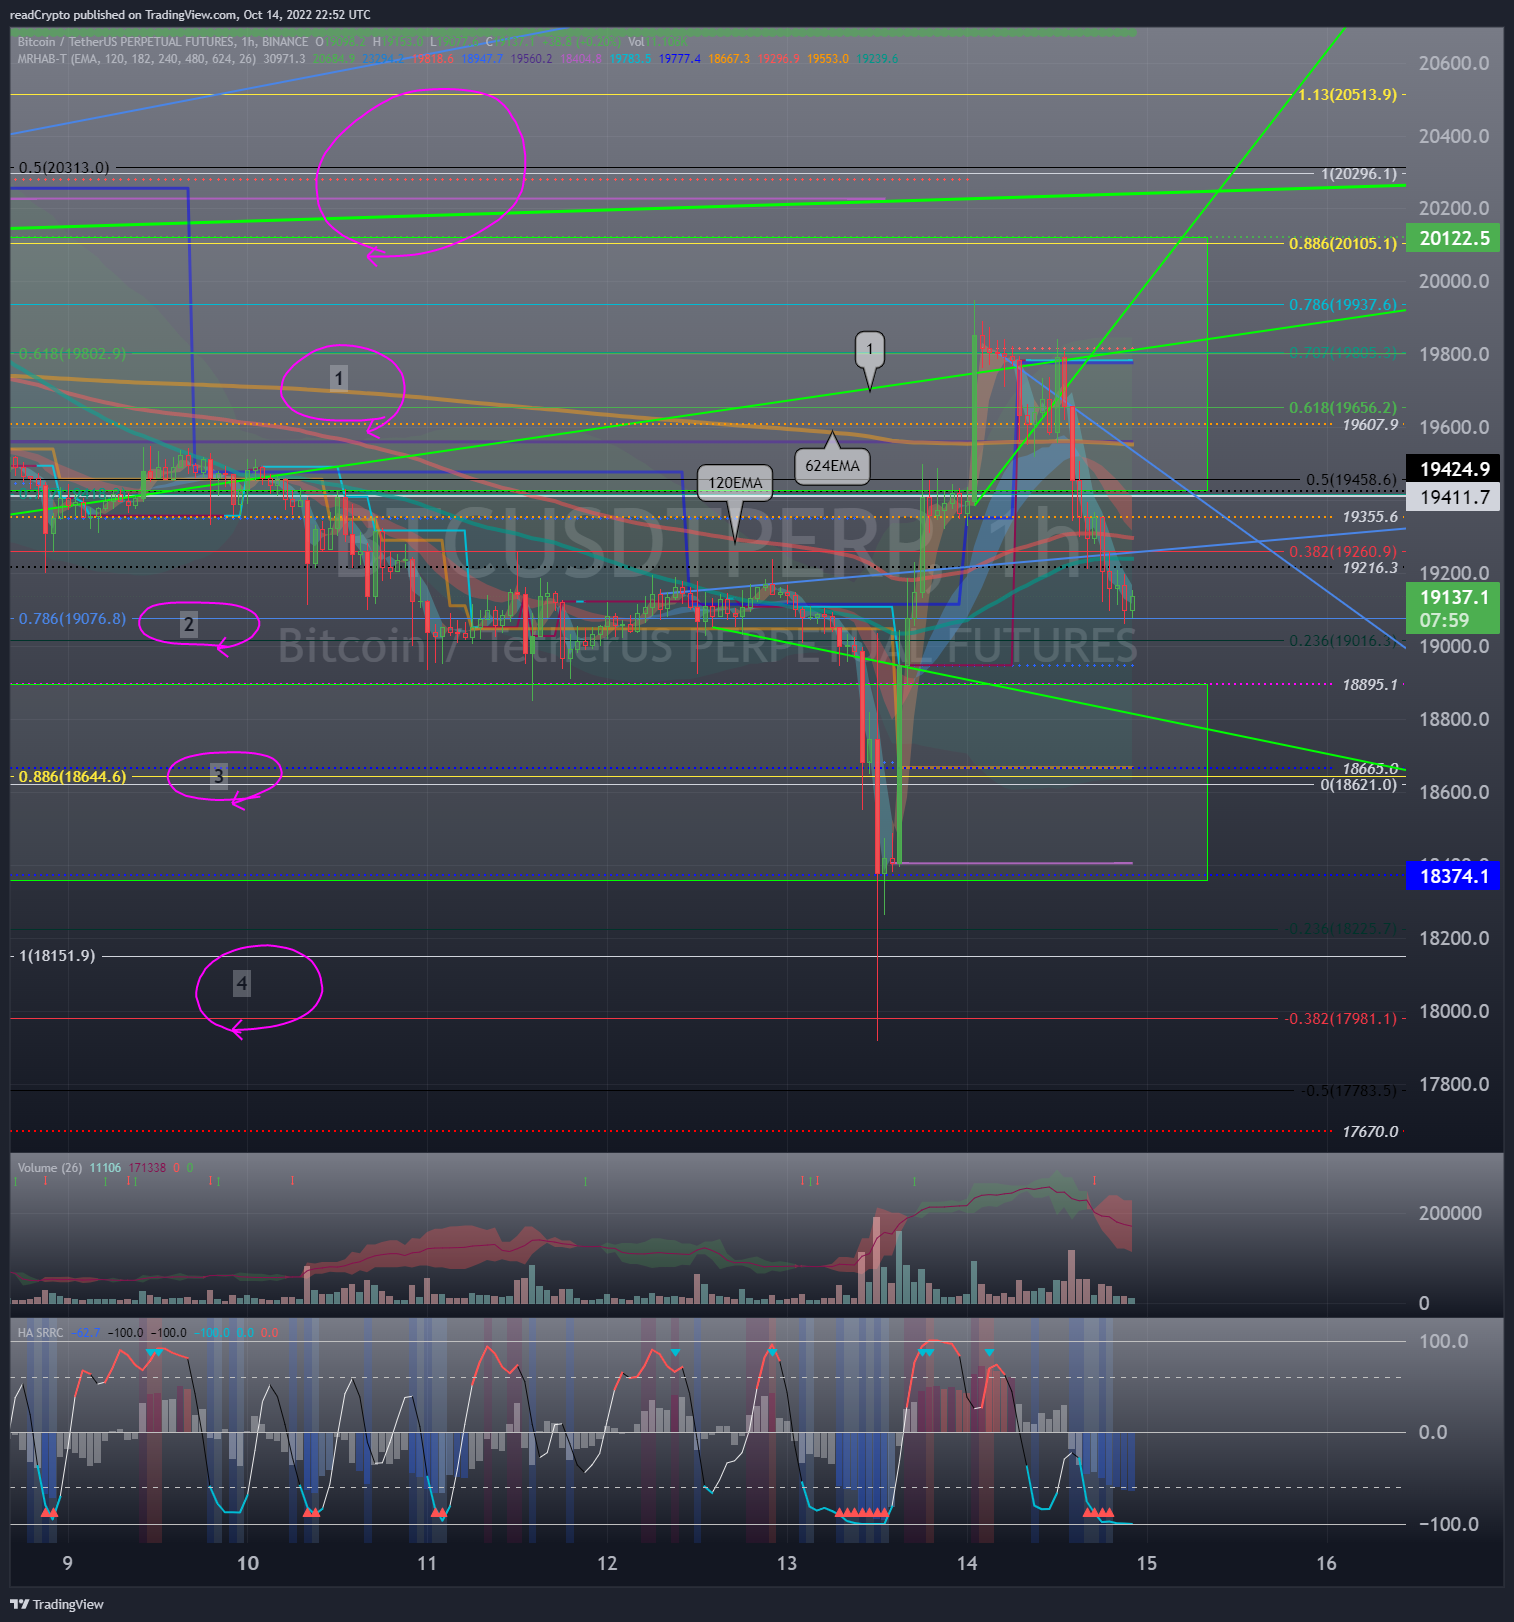The width and height of the screenshot is (1514, 1622).
Task: Click date 16 on the time axis
Action: (x=1326, y=1563)
